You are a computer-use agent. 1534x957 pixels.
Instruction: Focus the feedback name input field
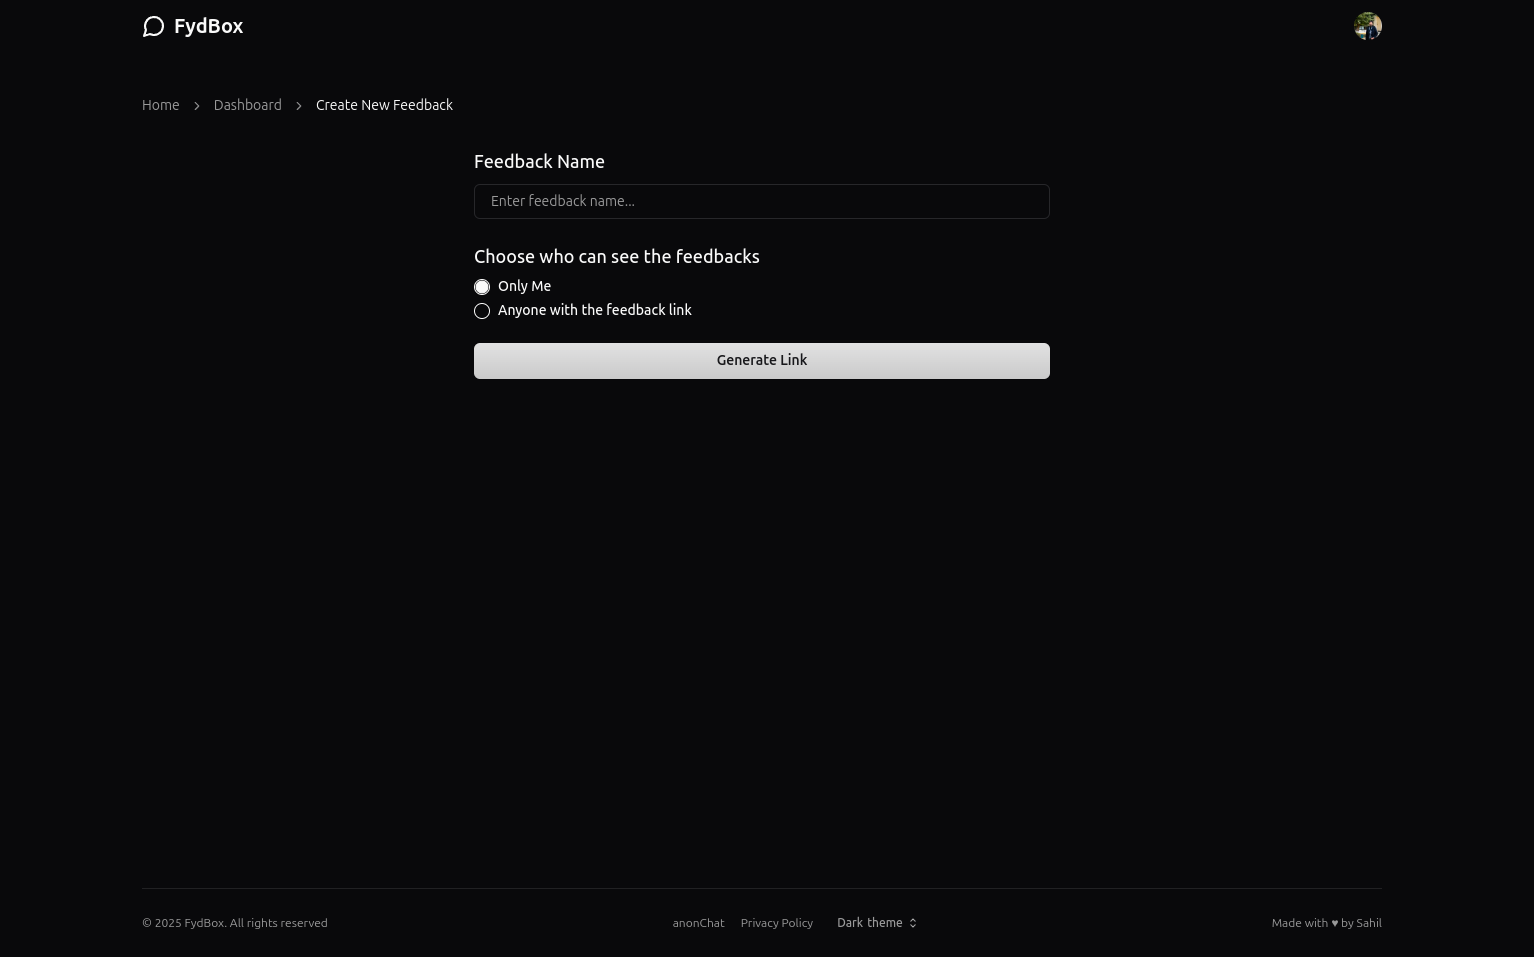pyautogui.click(x=761, y=201)
